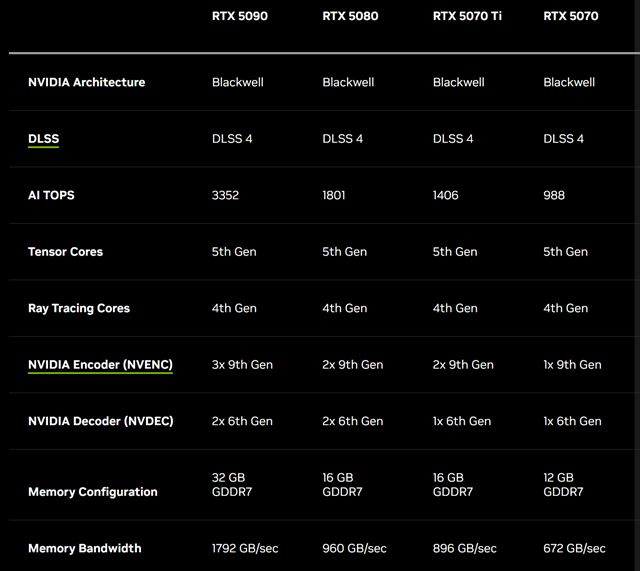
Task: Click RTX 5090's 5th Gen Tensor value
Action: [x=234, y=251]
